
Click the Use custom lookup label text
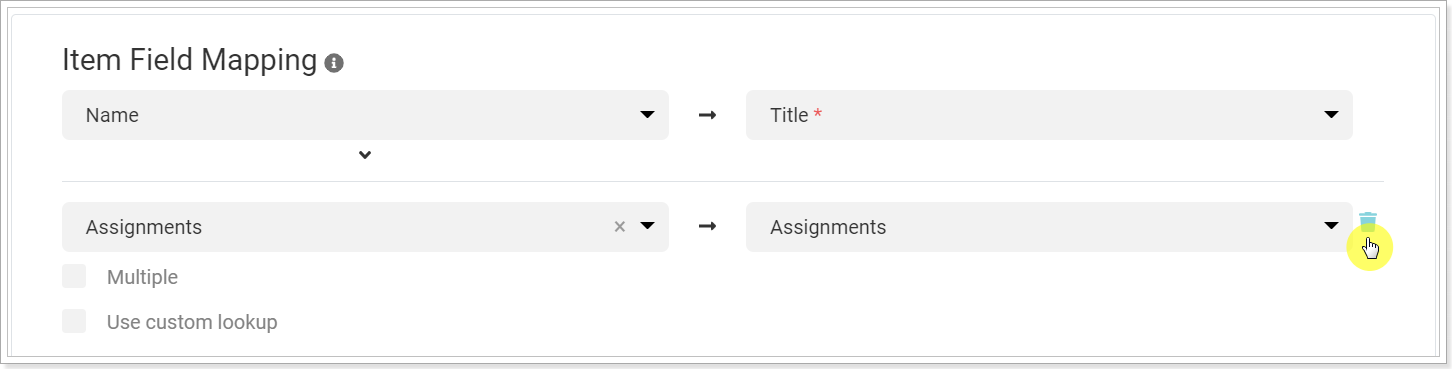pyautogui.click(x=192, y=322)
